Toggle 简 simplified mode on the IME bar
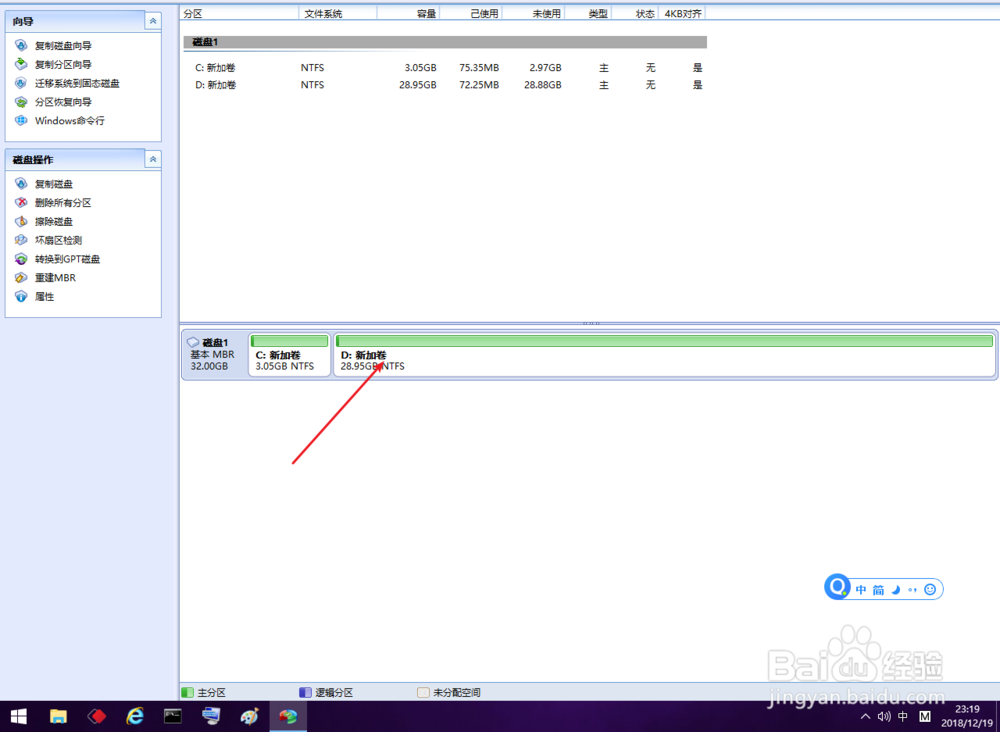This screenshot has width=1000, height=732. point(879,590)
